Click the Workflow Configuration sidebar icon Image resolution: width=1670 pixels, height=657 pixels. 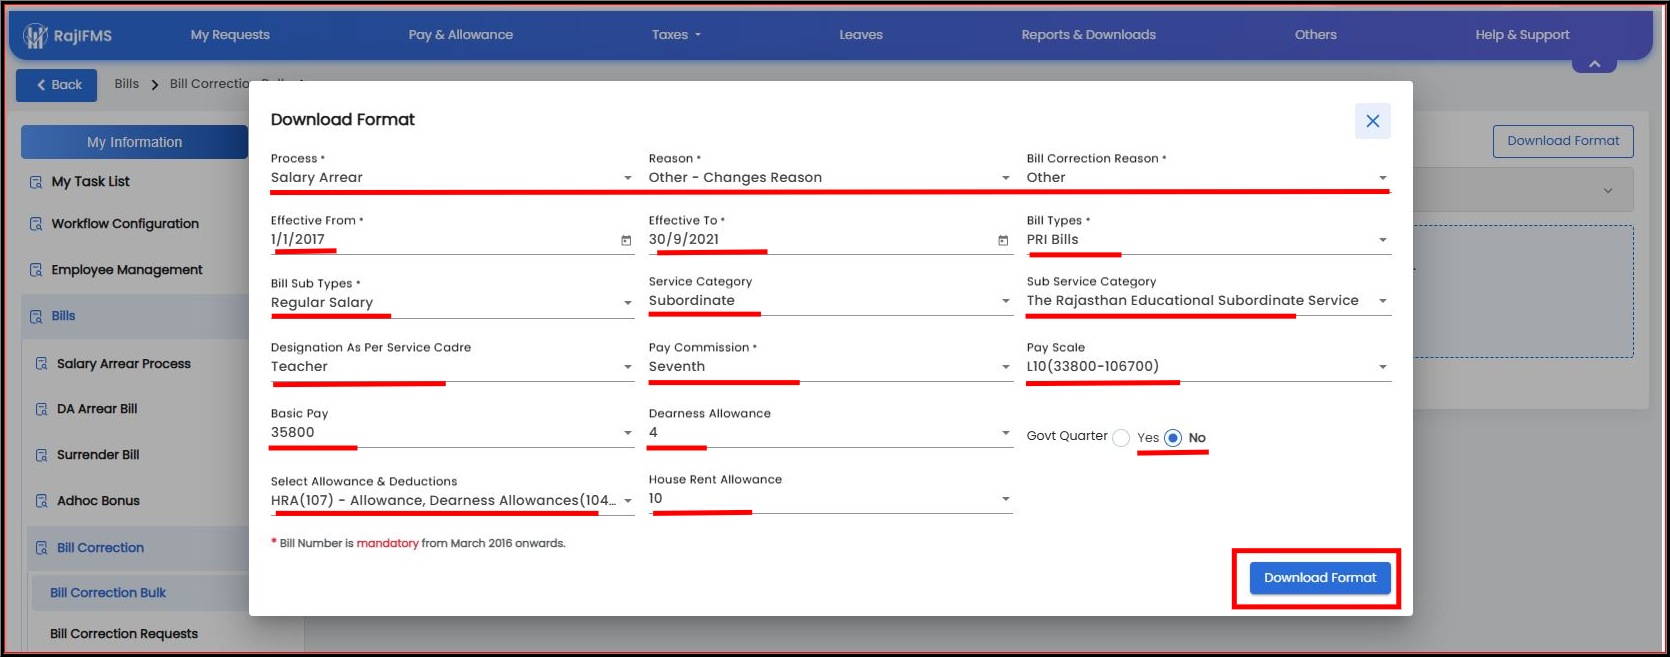pyautogui.click(x=36, y=224)
